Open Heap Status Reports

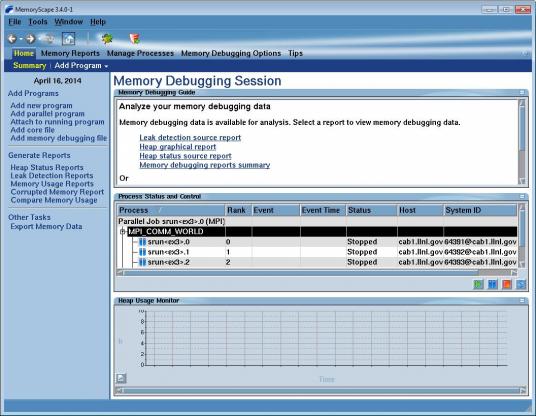[x=47, y=167]
